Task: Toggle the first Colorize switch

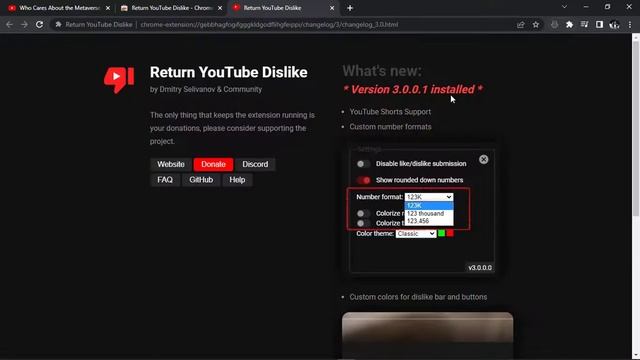Action: click(x=363, y=213)
